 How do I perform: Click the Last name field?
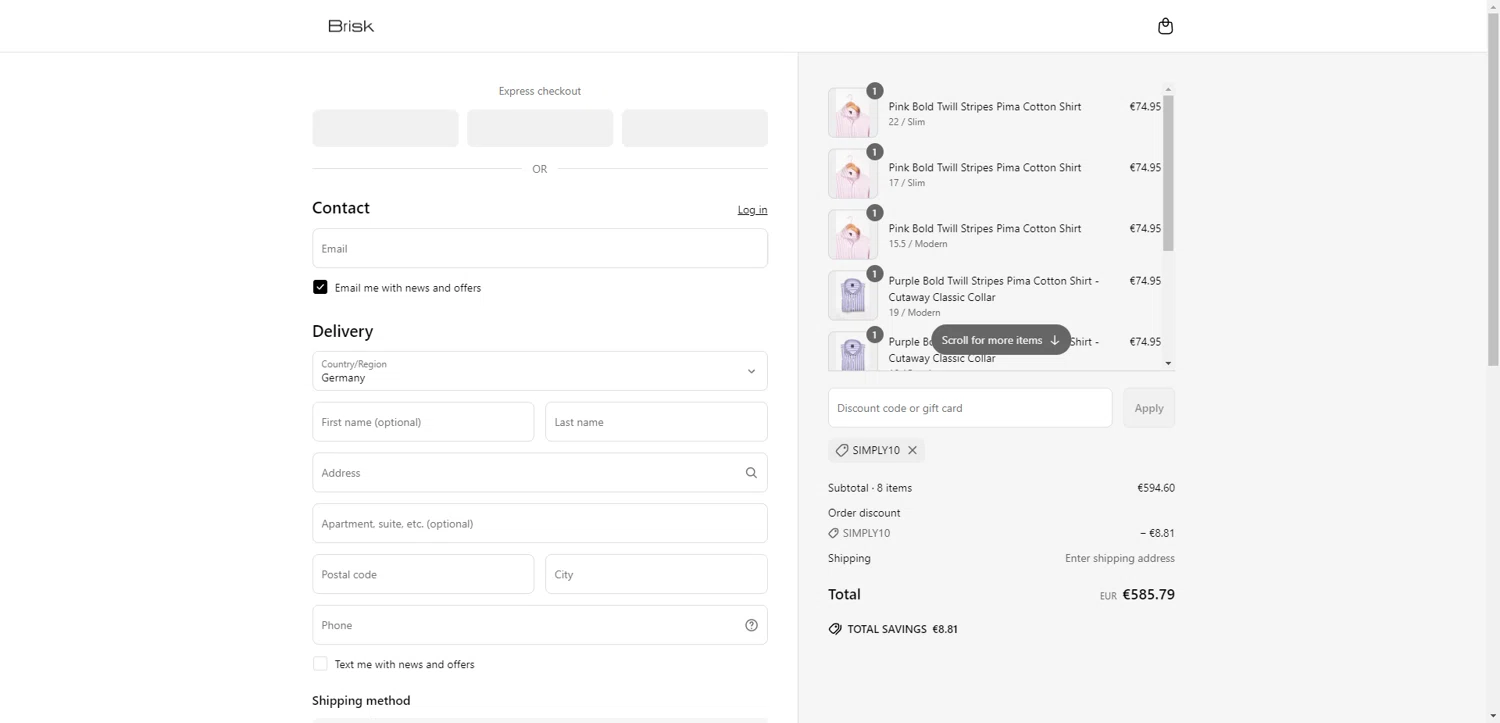coord(656,422)
